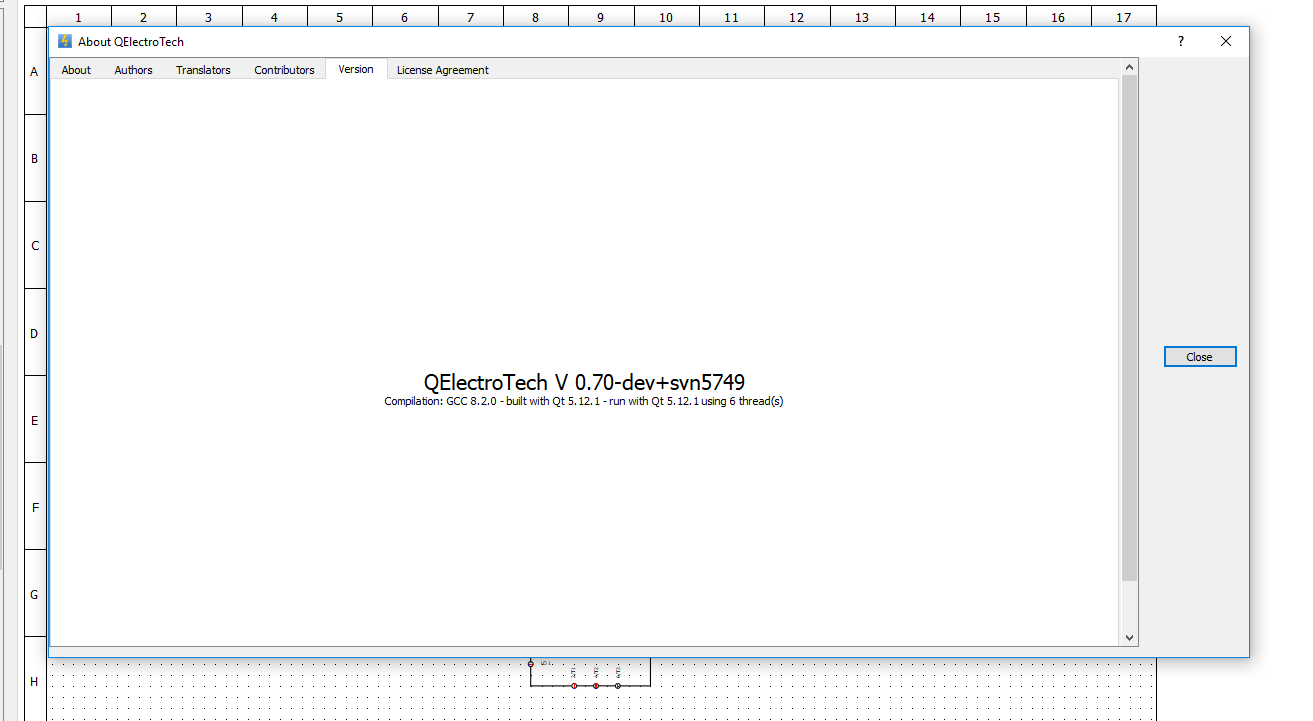View the Contributors tab
Screen dimensions: 1313x721
284,70
